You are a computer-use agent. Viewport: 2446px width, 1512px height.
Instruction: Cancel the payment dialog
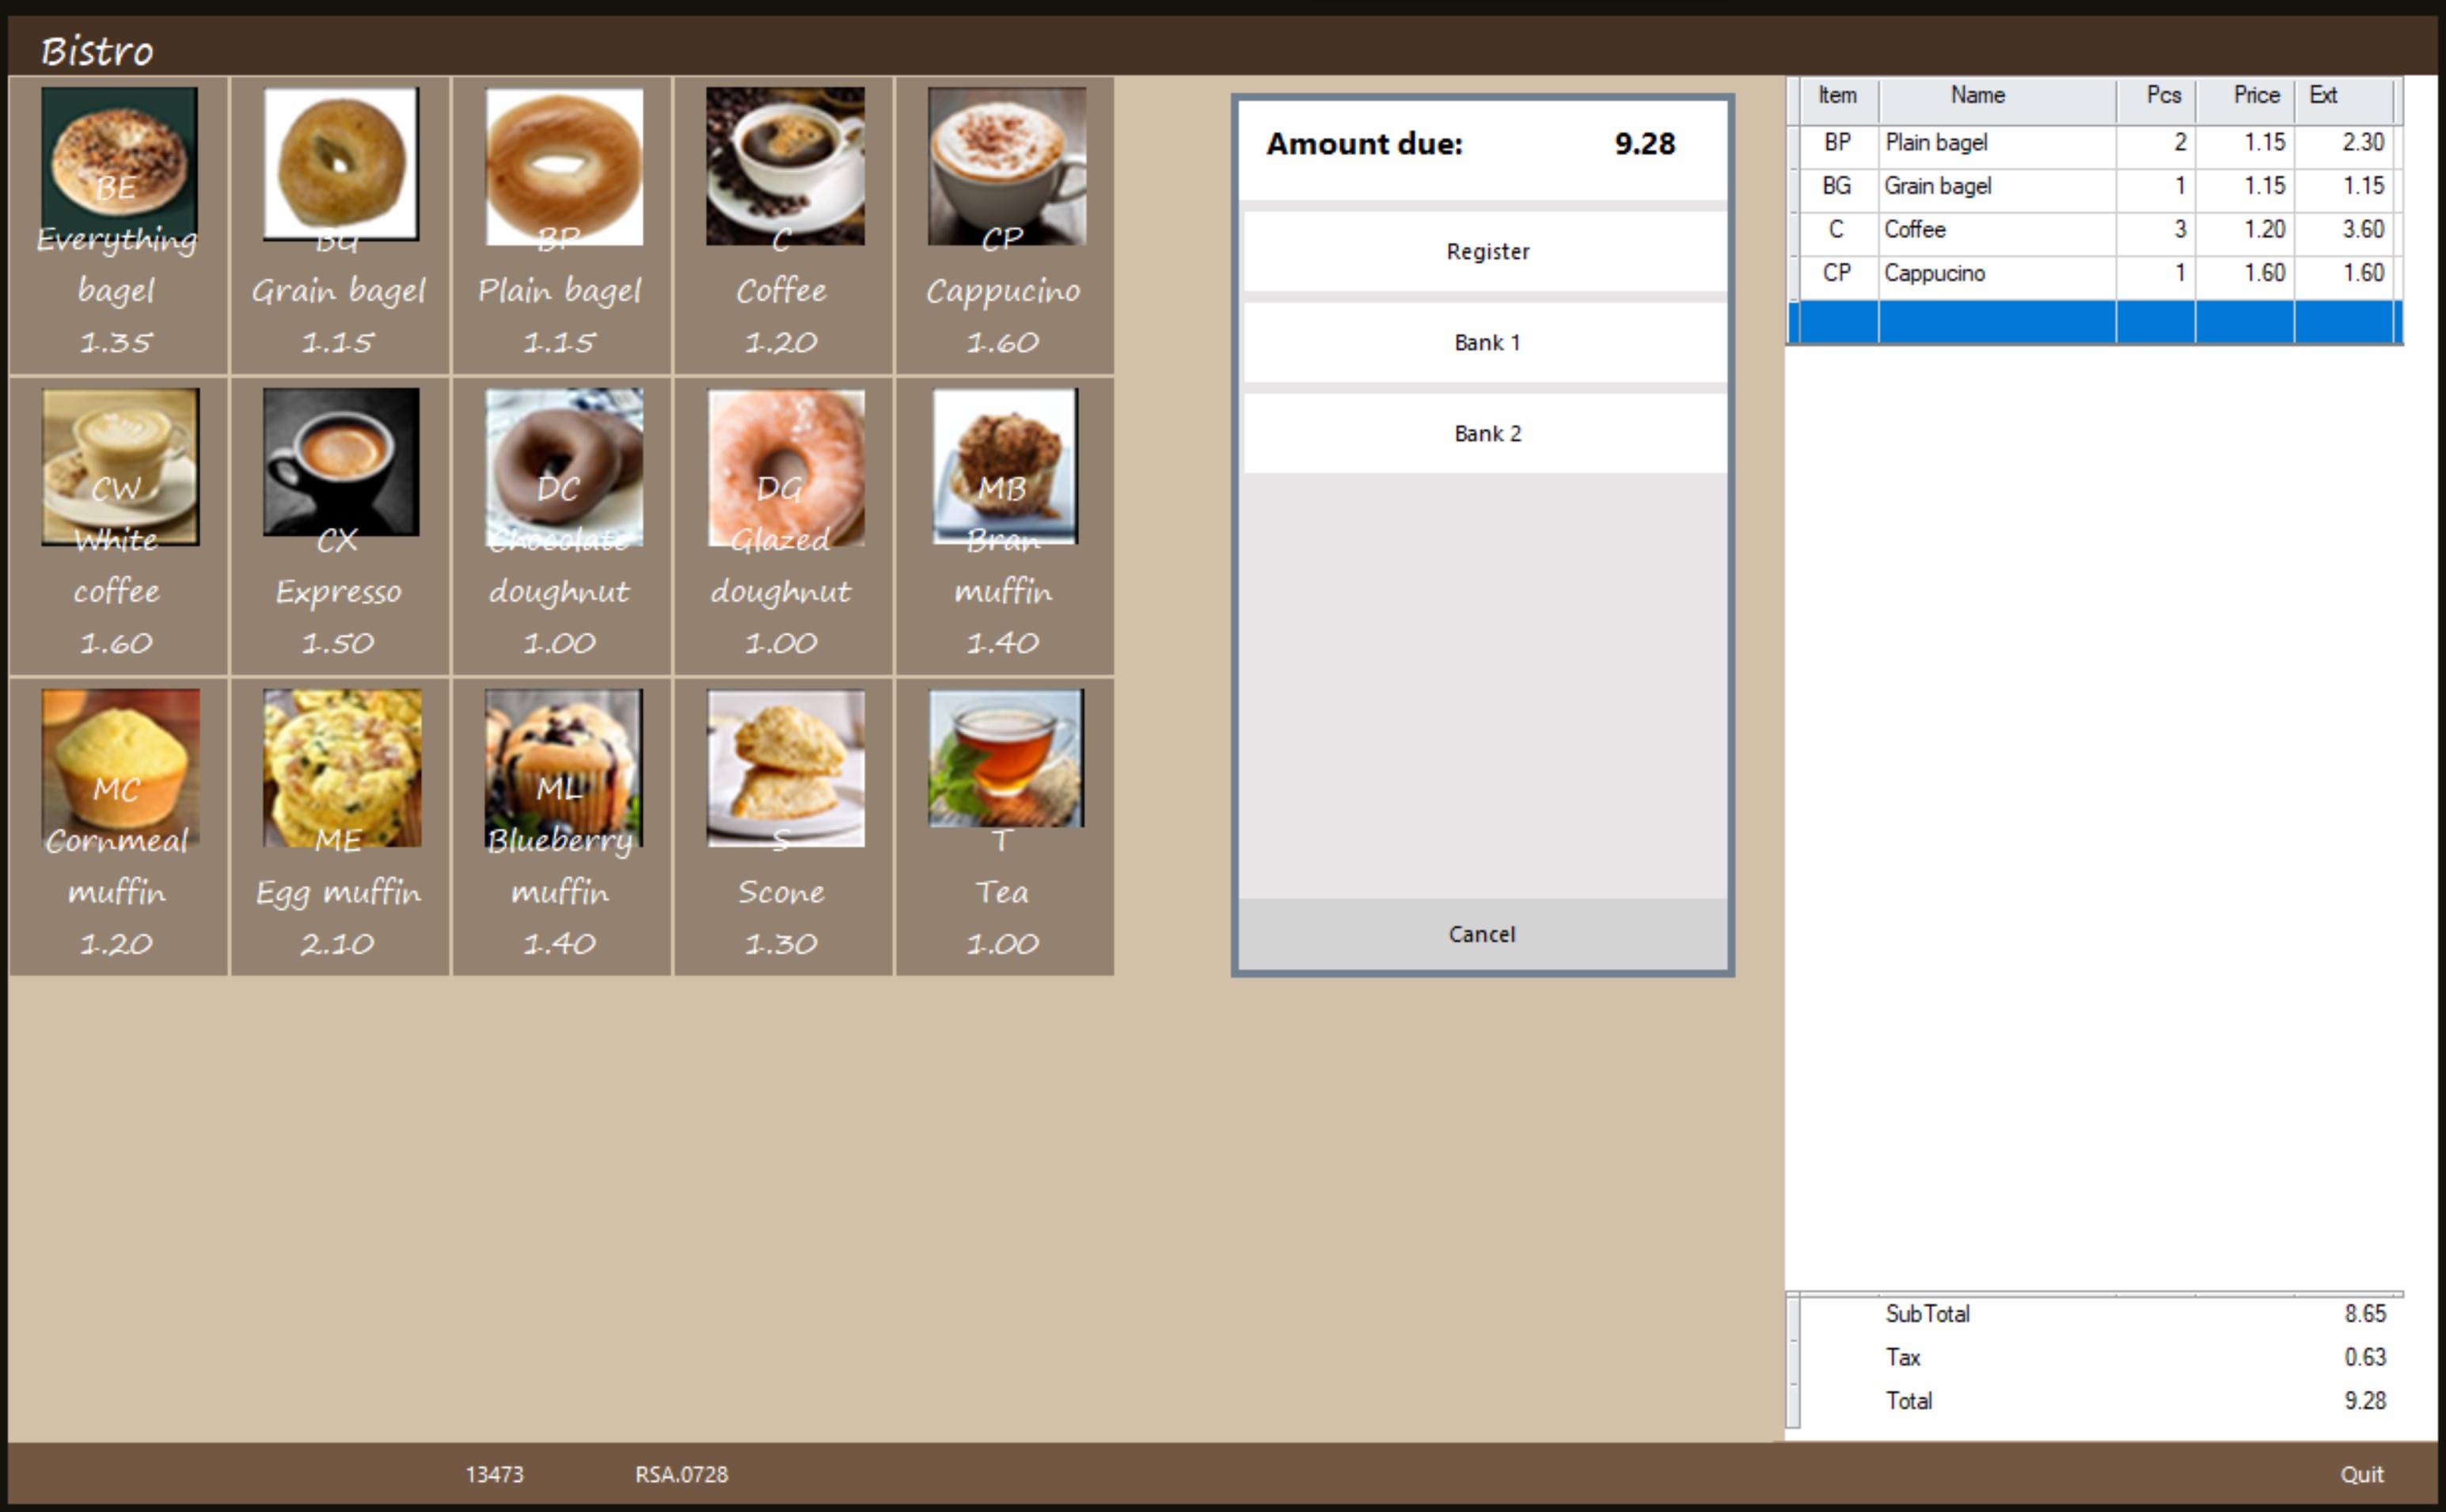[x=1482, y=934]
